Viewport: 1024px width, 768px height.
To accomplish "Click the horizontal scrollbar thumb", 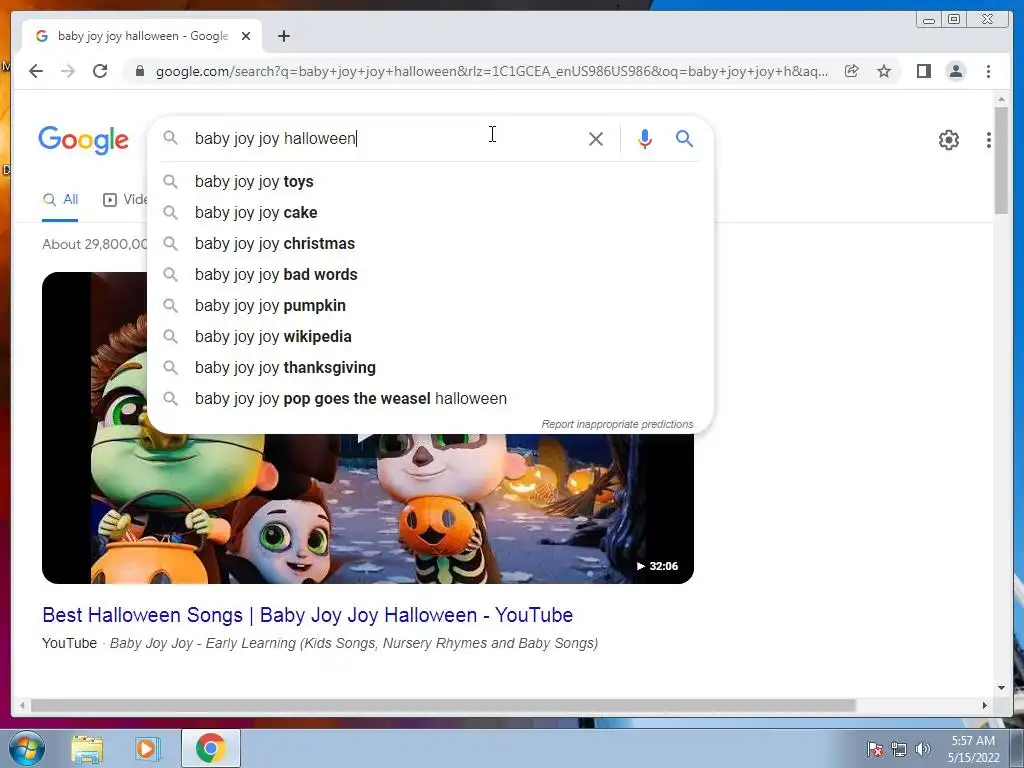I will pos(443,705).
